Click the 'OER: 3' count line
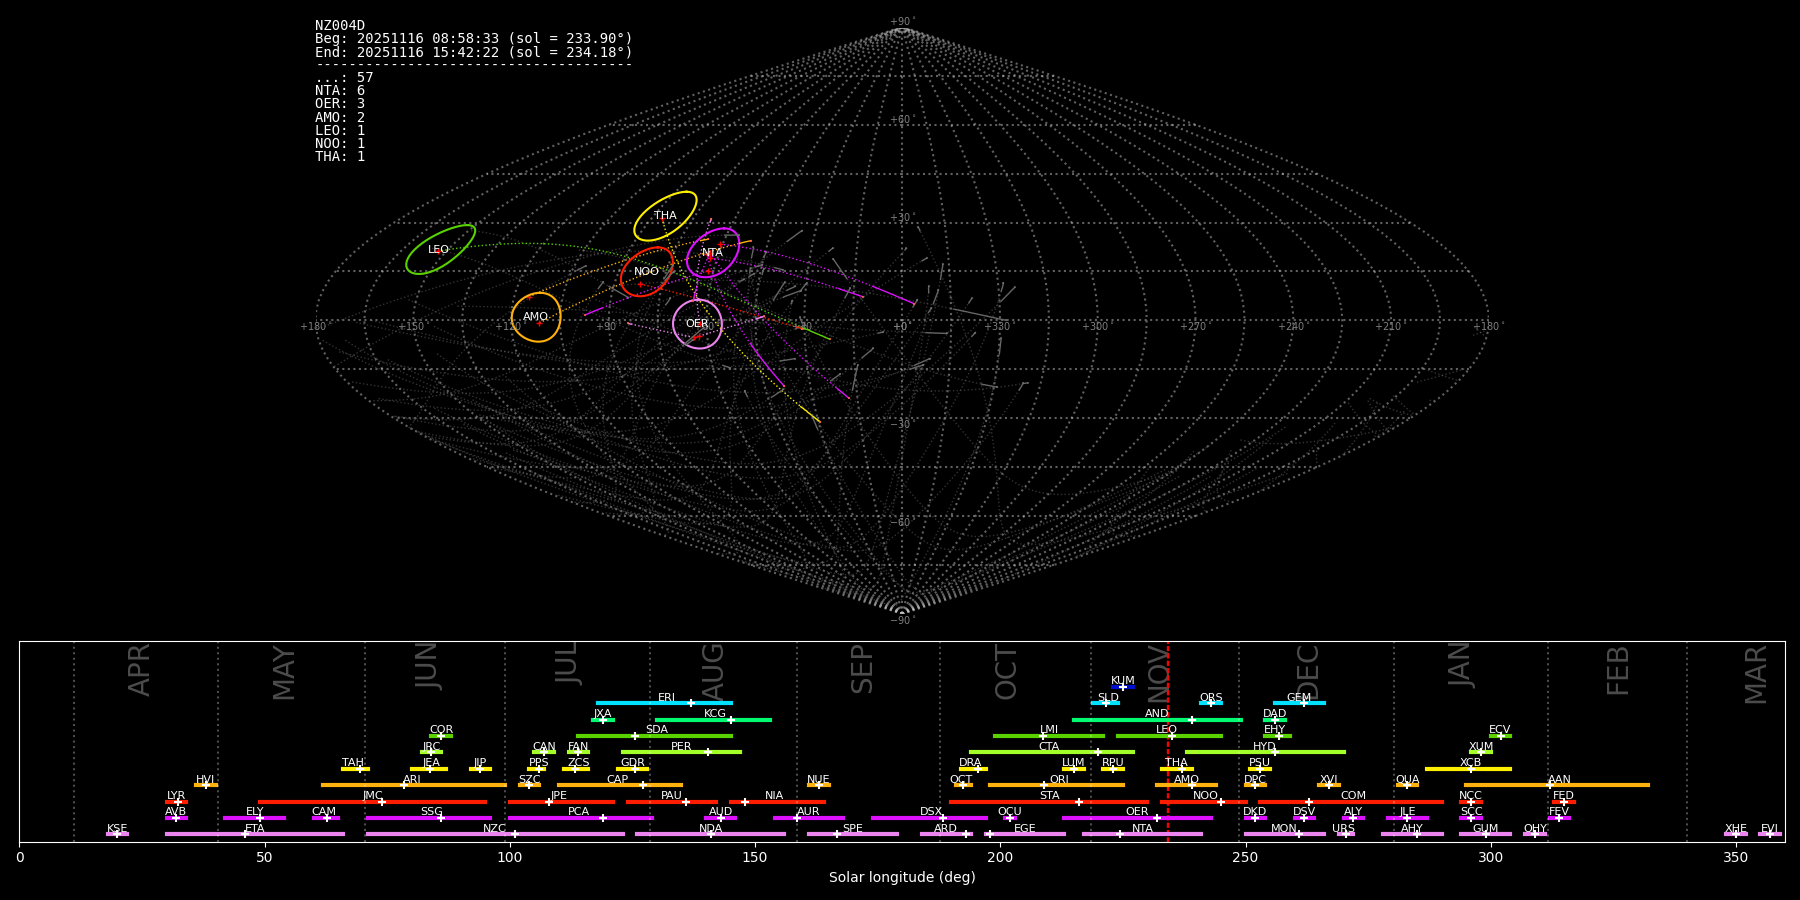Image resolution: width=1800 pixels, height=900 pixels. pyautogui.click(x=340, y=104)
